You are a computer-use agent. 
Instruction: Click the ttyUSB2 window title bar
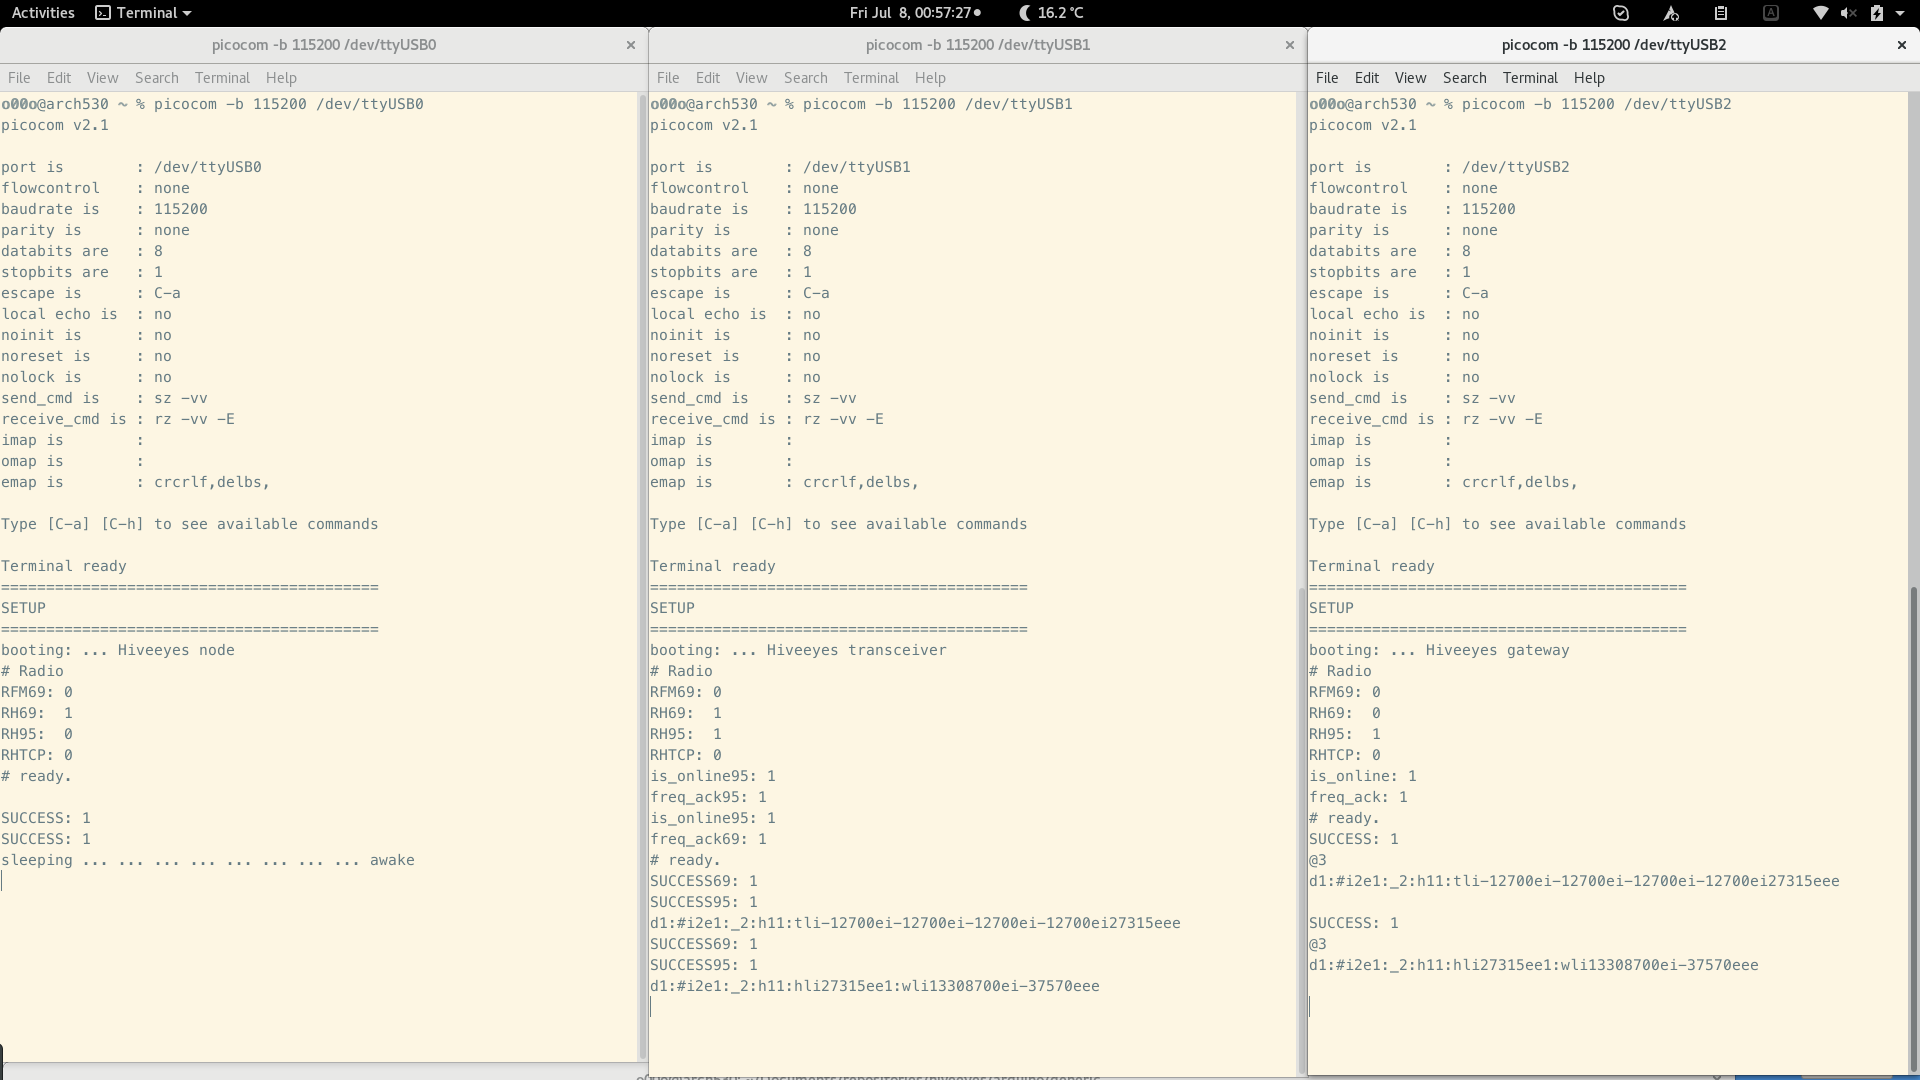click(1614, 45)
